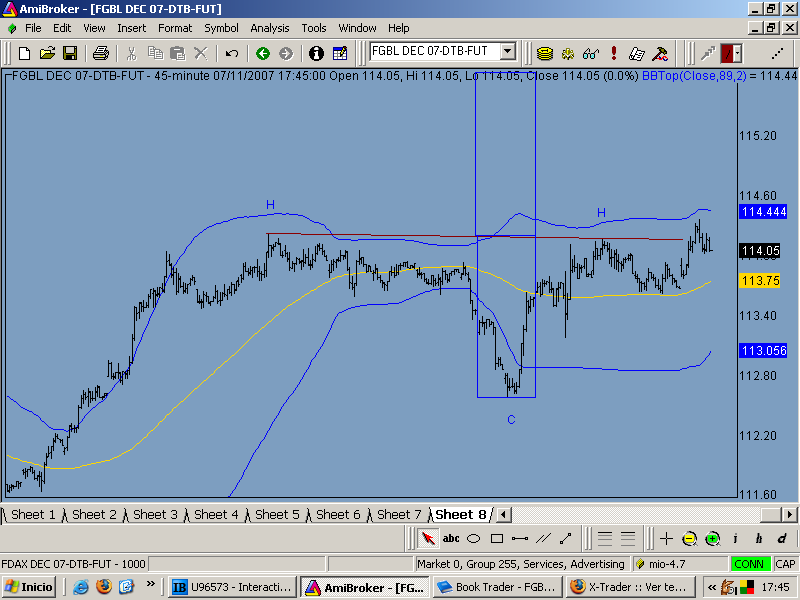Open a file with the folder icon

coord(47,53)
